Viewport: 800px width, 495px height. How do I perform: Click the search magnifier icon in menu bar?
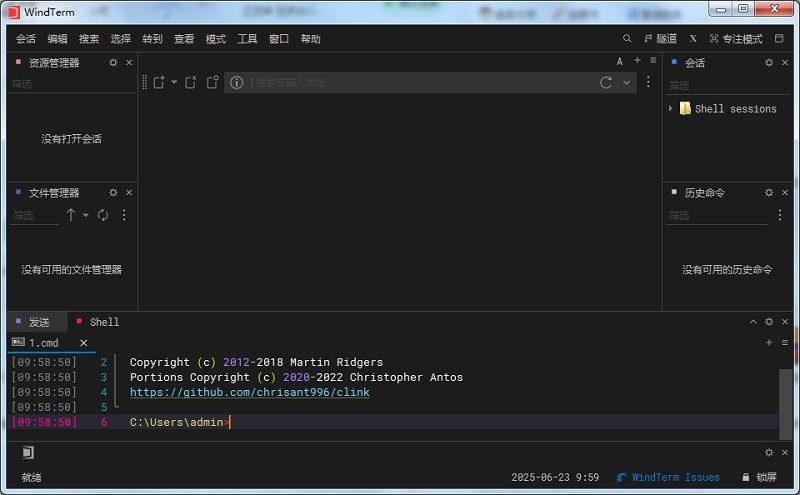(627, 39)
